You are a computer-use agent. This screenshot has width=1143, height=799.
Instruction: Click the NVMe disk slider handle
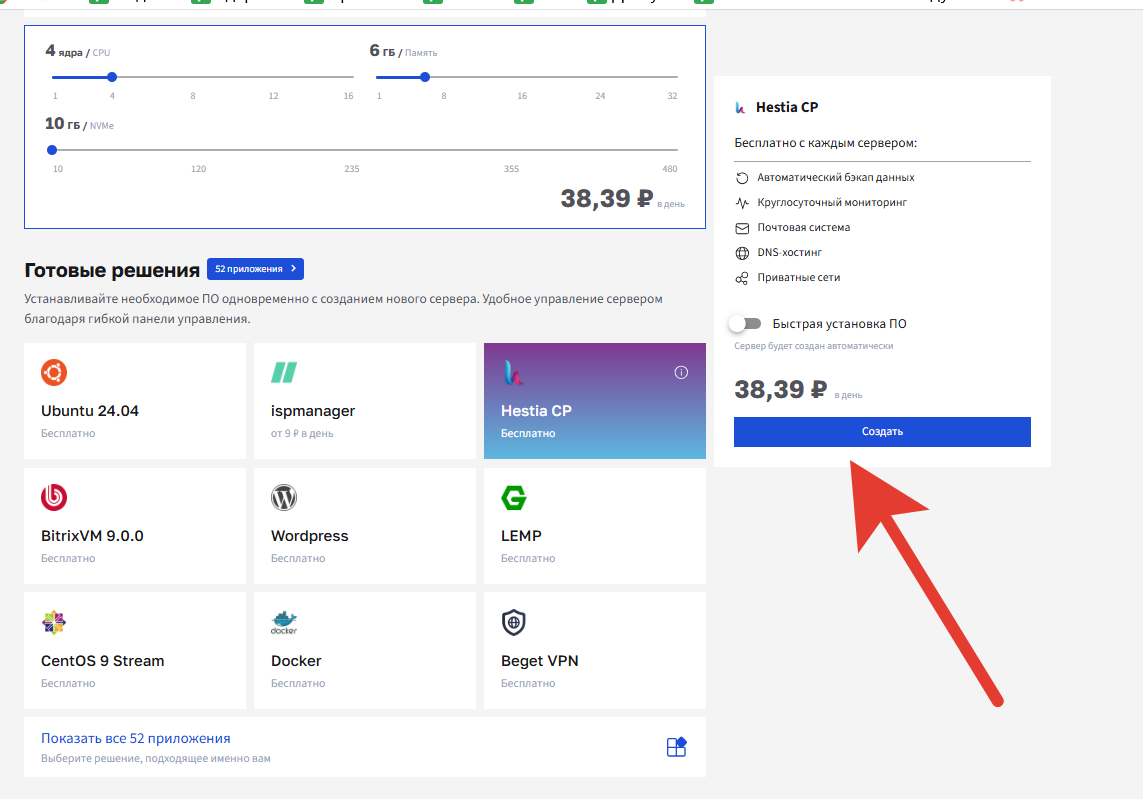[x=52, y=150]
